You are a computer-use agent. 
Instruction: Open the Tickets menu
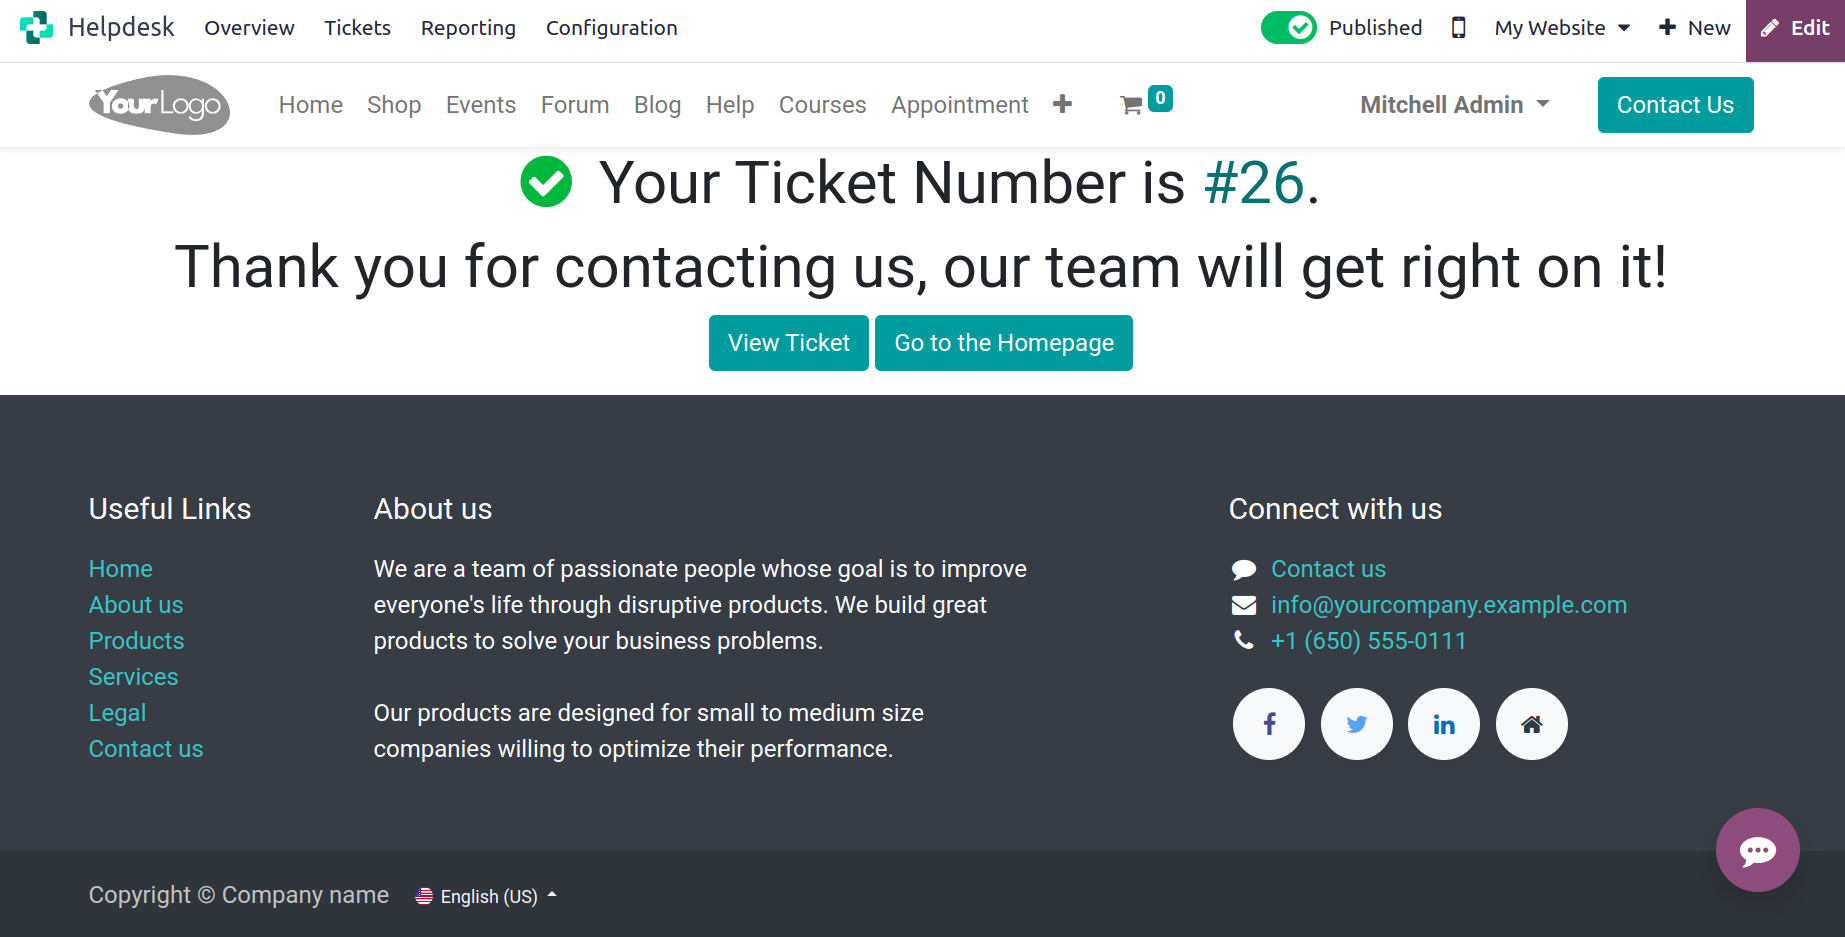[357, 28]
